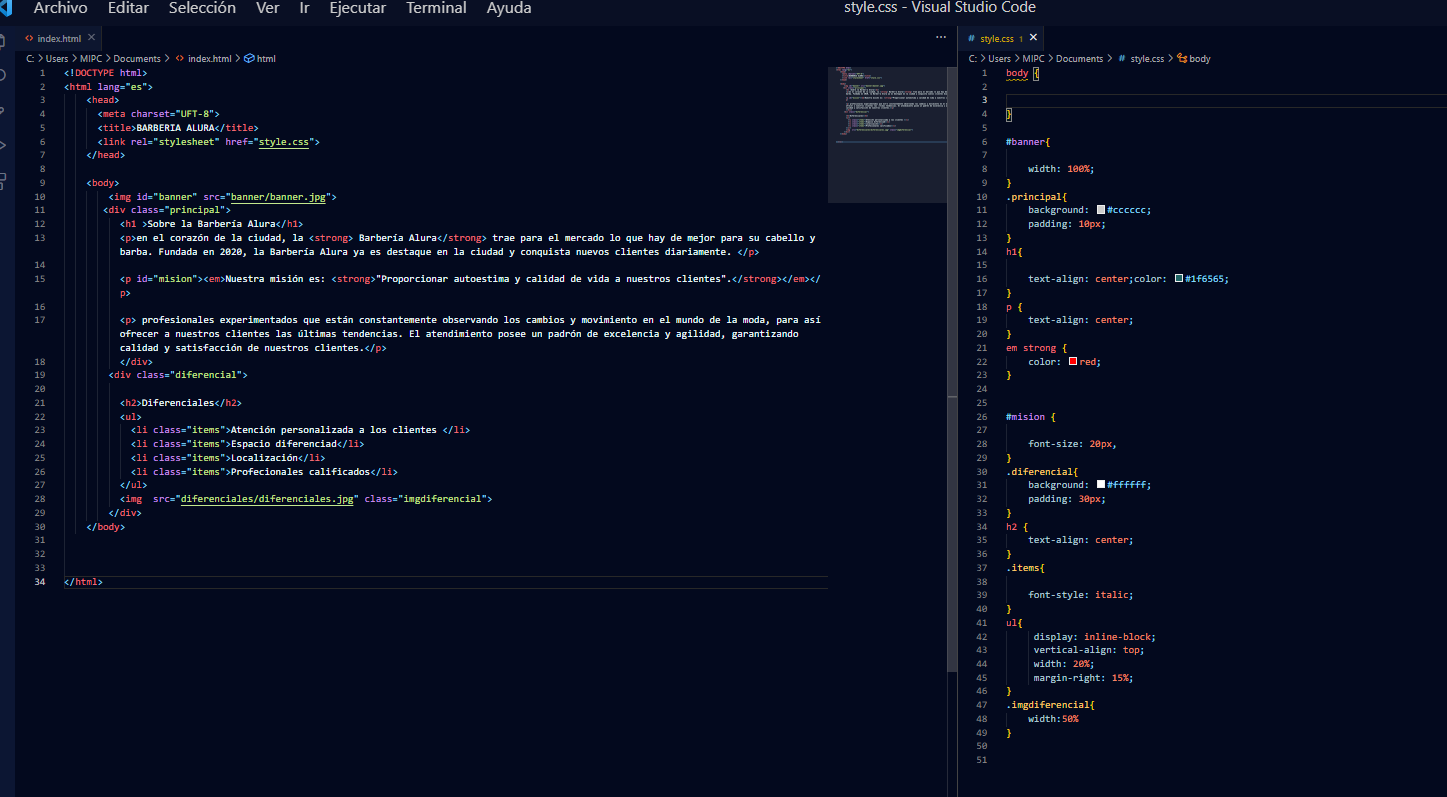The width and height of the screenshot is (1447, 797).
Task: Click the 'Nuestra misión es:' paragraph text
Action: click(275, 279)
